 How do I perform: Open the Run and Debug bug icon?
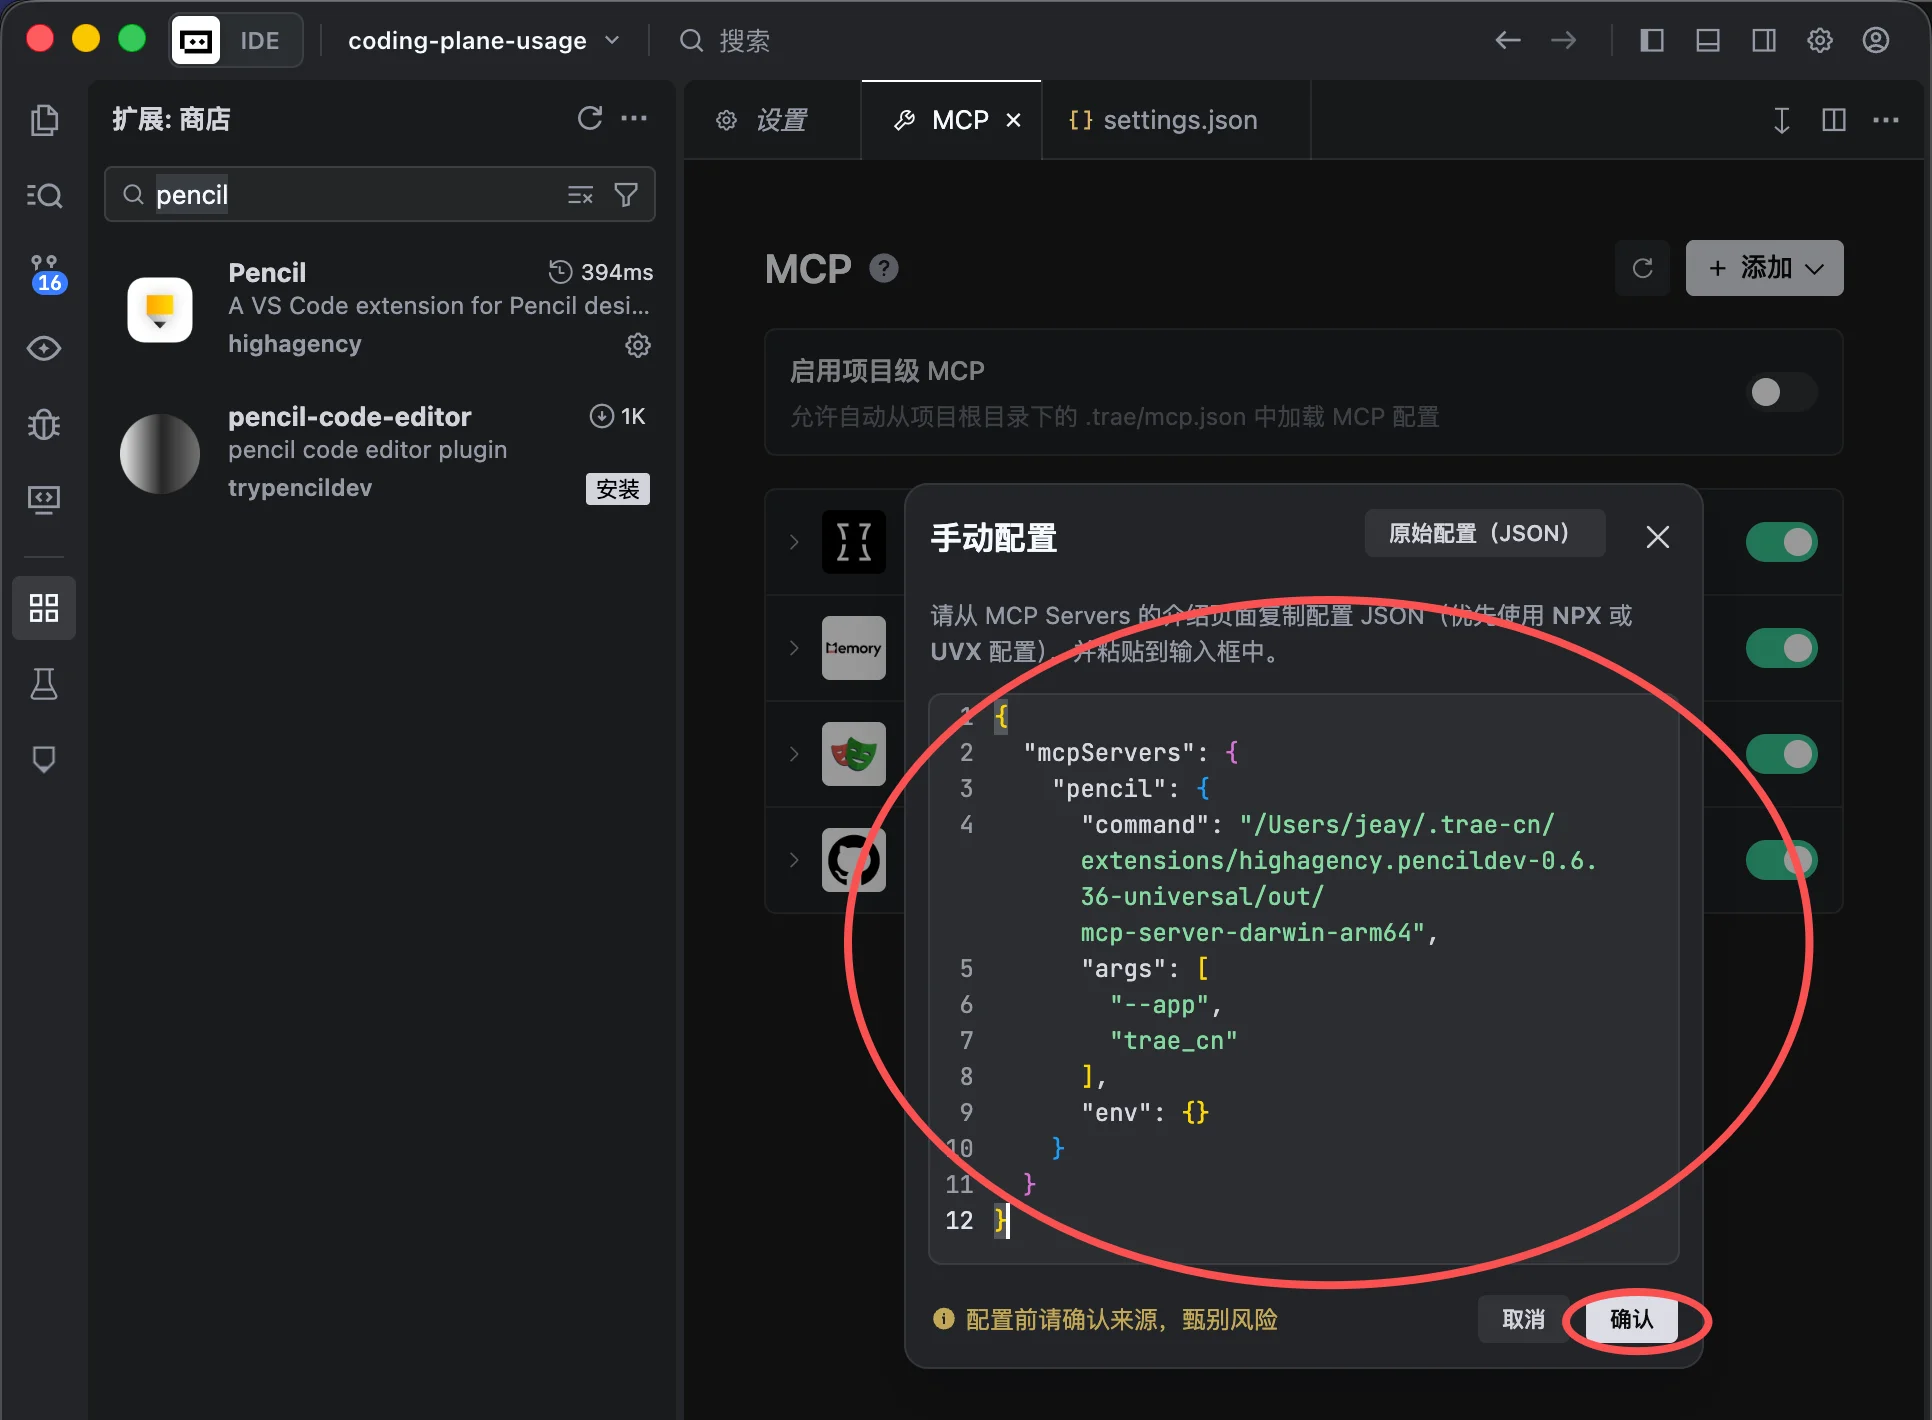point(44,424)
